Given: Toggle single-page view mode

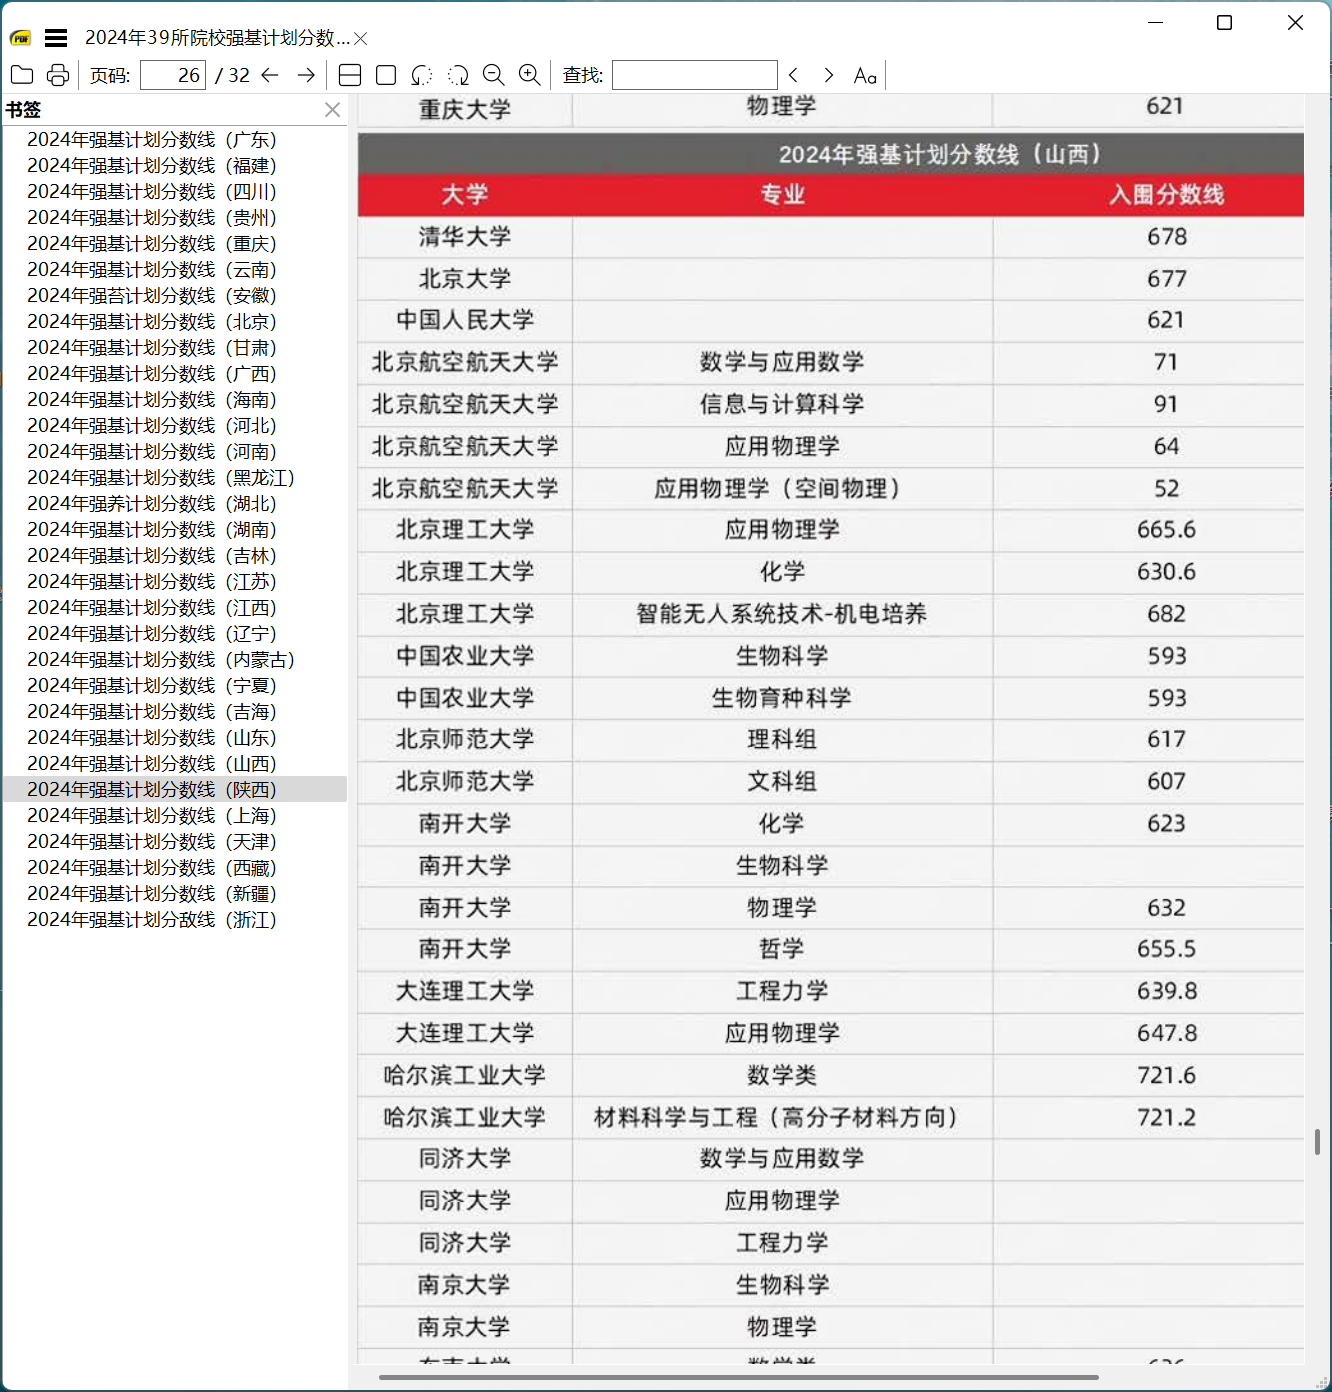Looking at the screenshot, I should pyautogui.click(x=385, y=74).
